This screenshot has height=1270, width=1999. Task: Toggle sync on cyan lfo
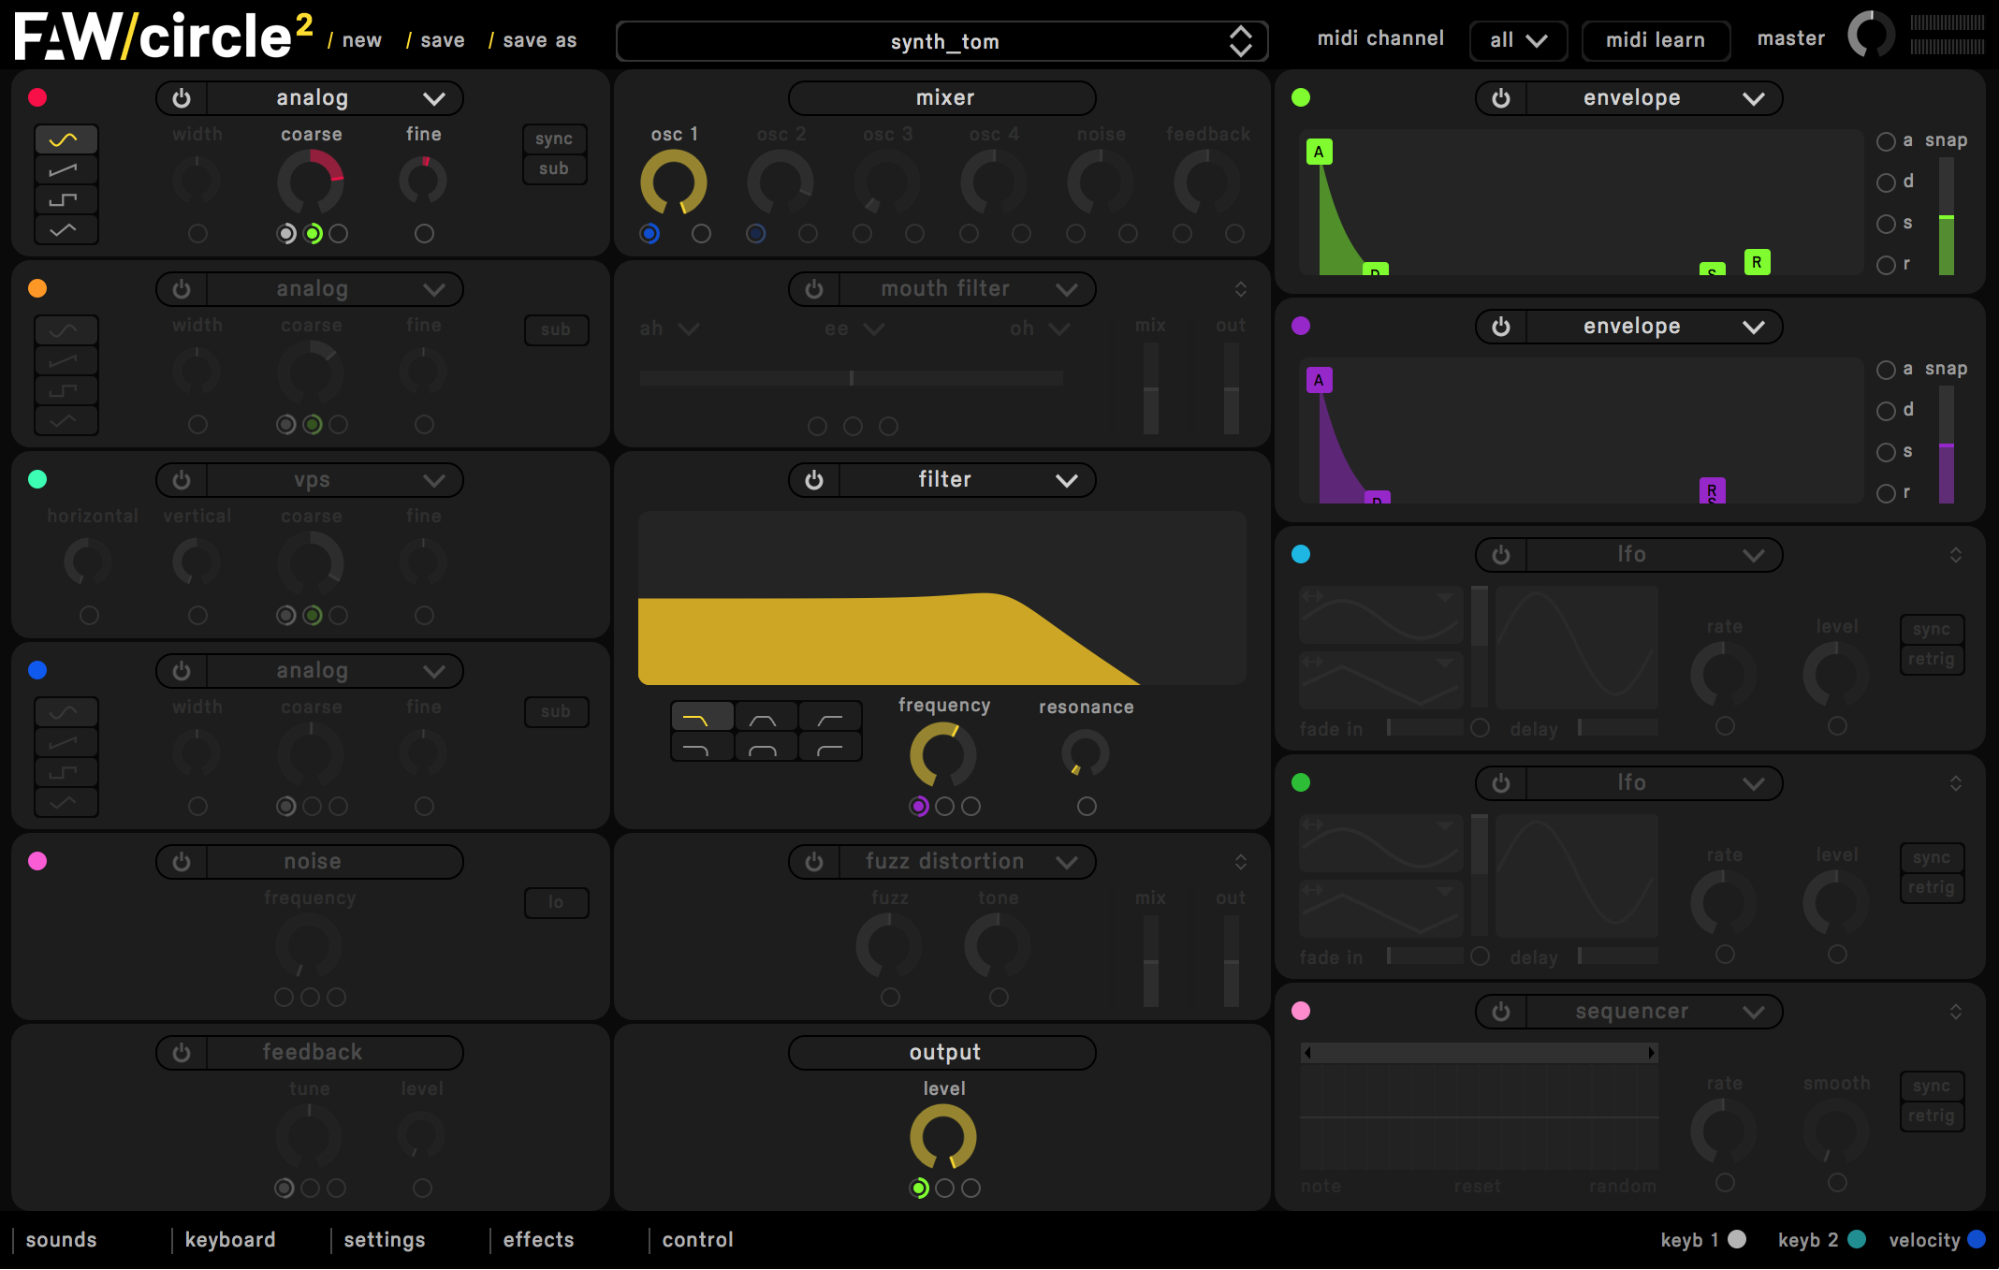coord(1932,630)
